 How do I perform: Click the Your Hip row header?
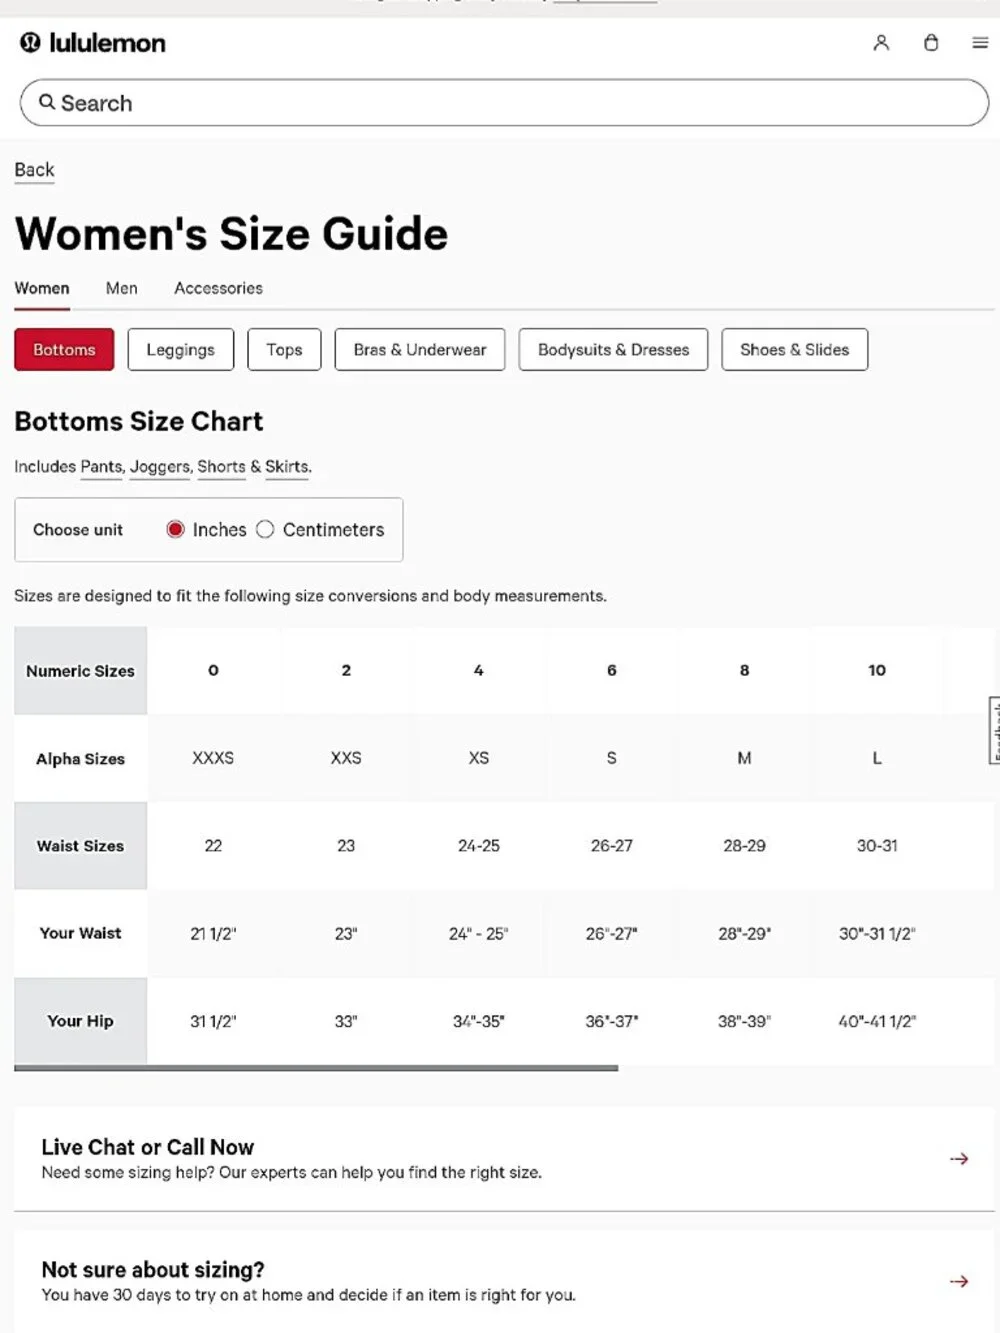point(80,1021)
